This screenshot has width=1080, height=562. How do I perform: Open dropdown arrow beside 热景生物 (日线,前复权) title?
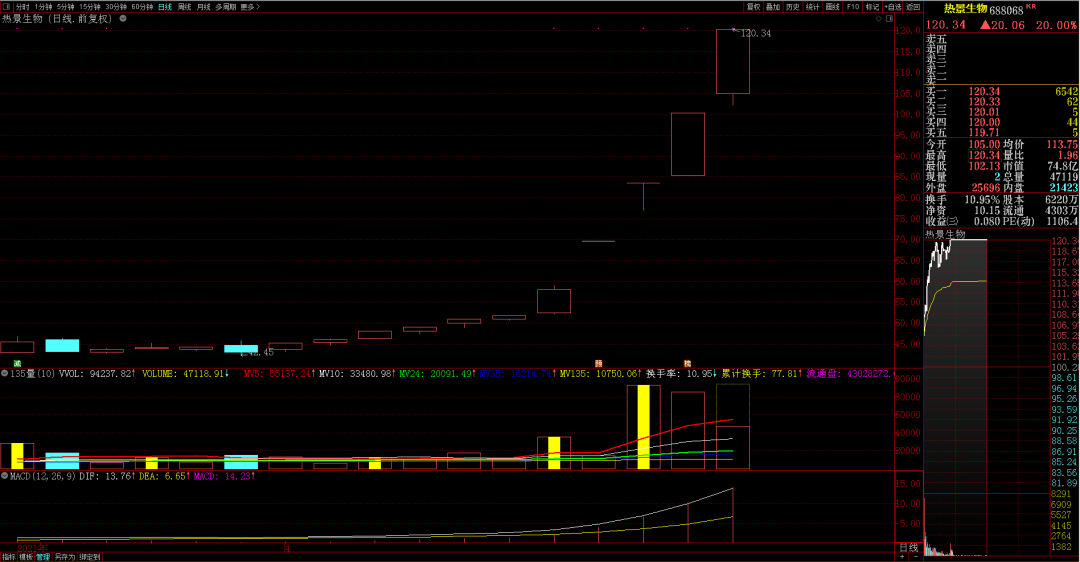click(x=123, y=19)
